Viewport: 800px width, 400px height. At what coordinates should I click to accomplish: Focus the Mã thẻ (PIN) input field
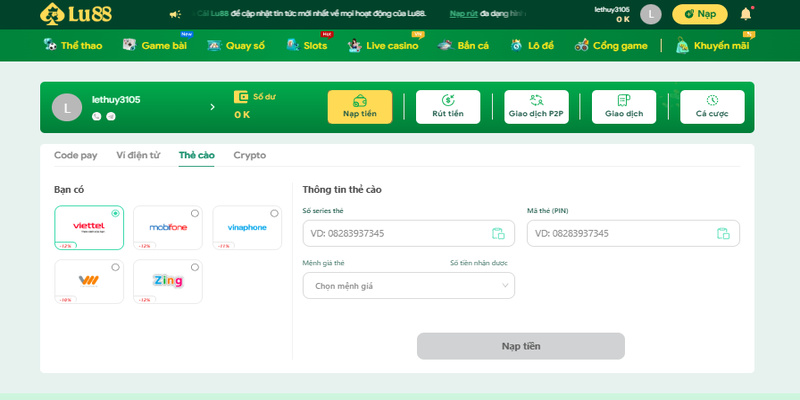pyautogui.click(x=633, y=233)
